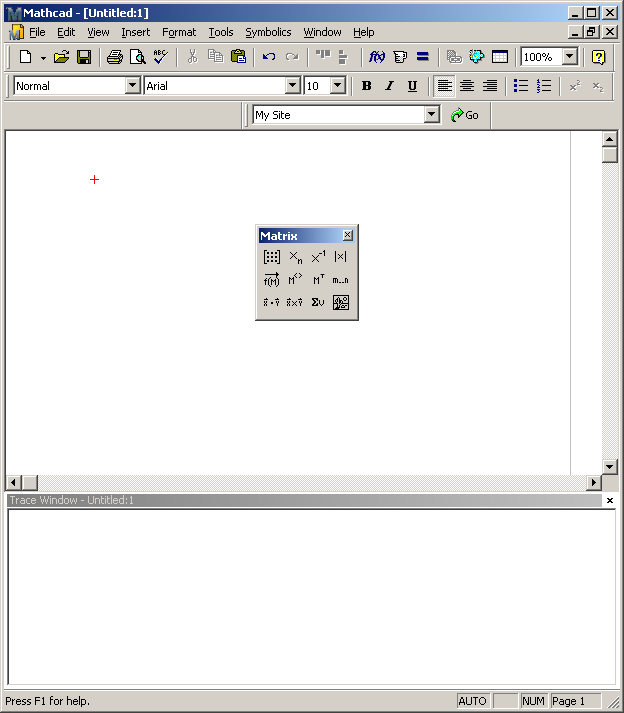Viewport: 624px width, 713px height.
Task: Insert matrix or vector from Matrix palette
Action: 272,257
